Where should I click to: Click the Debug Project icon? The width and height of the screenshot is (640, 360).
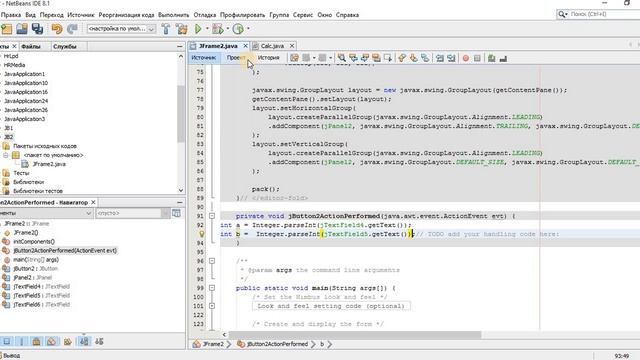[x=218, y=29]
